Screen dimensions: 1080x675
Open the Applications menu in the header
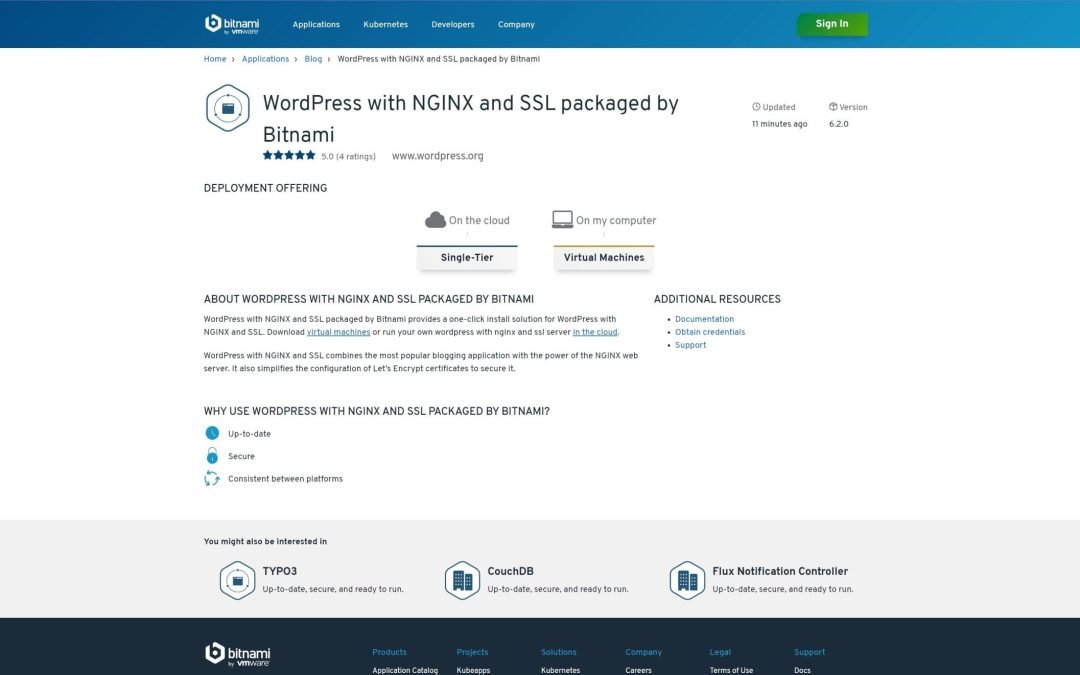point(316,24)
